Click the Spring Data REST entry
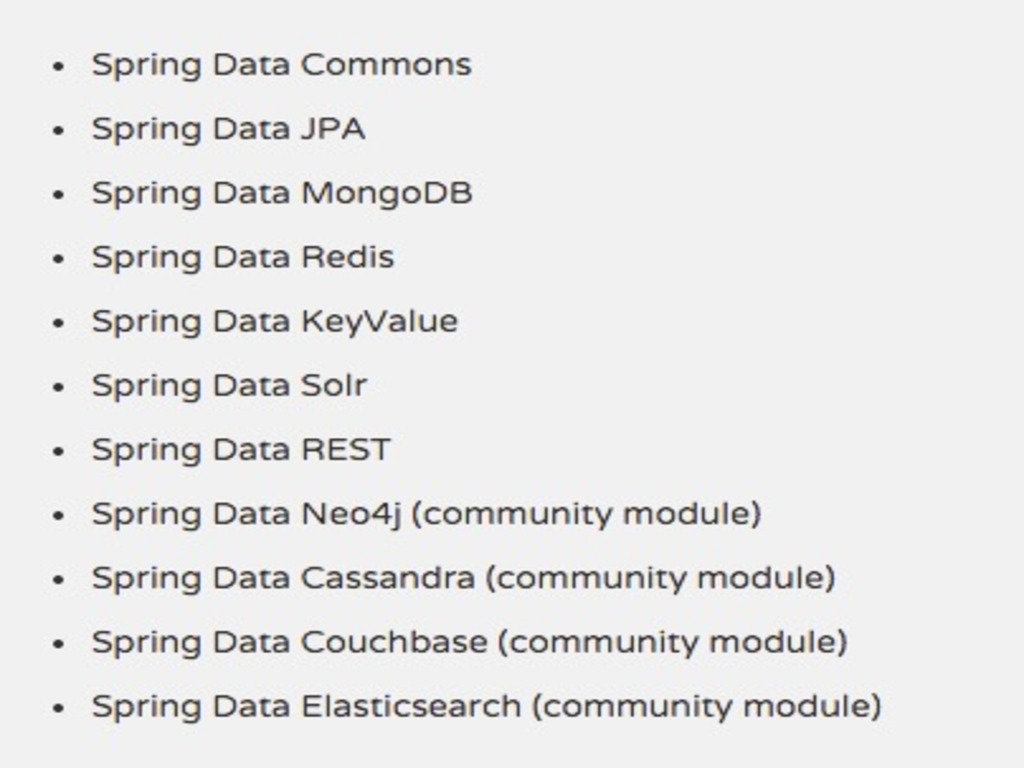 point(241,450)
